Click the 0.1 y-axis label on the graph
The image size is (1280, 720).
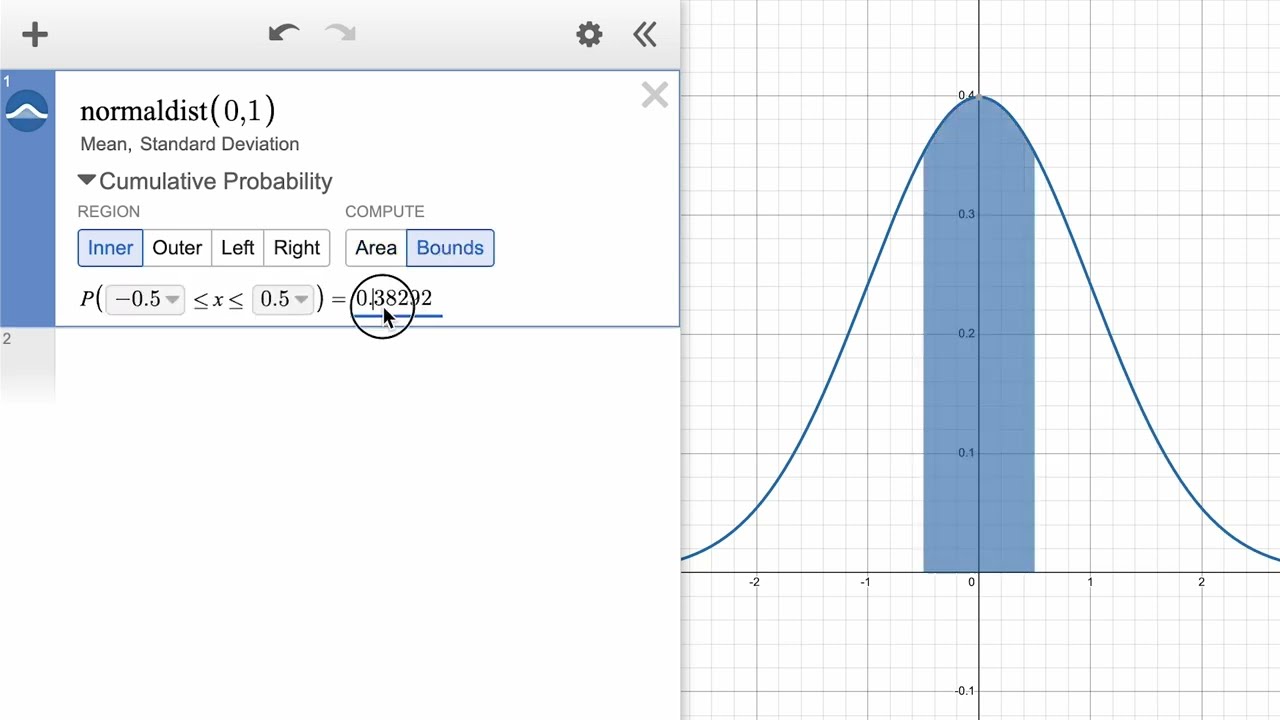[x=965, y=453]
